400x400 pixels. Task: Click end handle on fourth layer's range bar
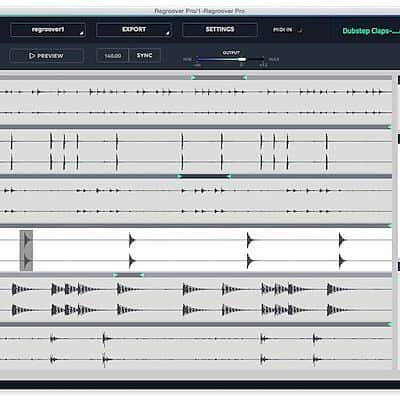point(389,226)
